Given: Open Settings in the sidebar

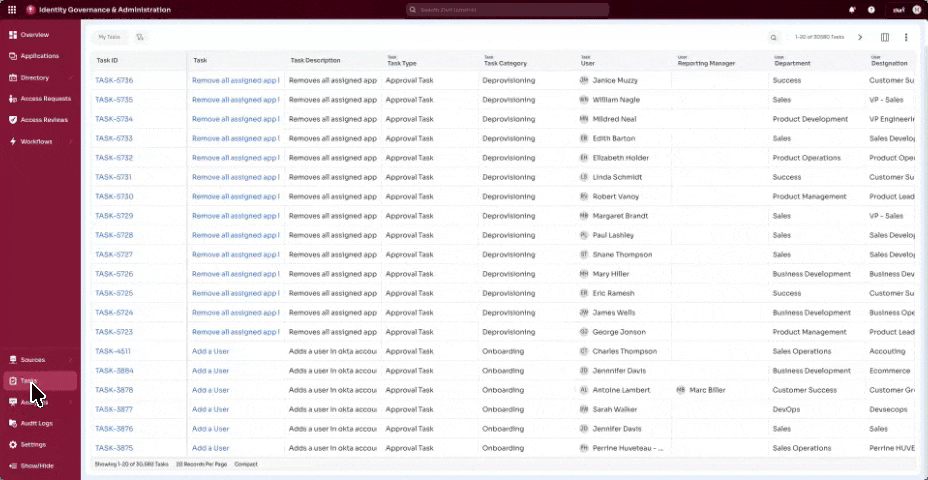Looking at the screenshot, I should 33,444.
